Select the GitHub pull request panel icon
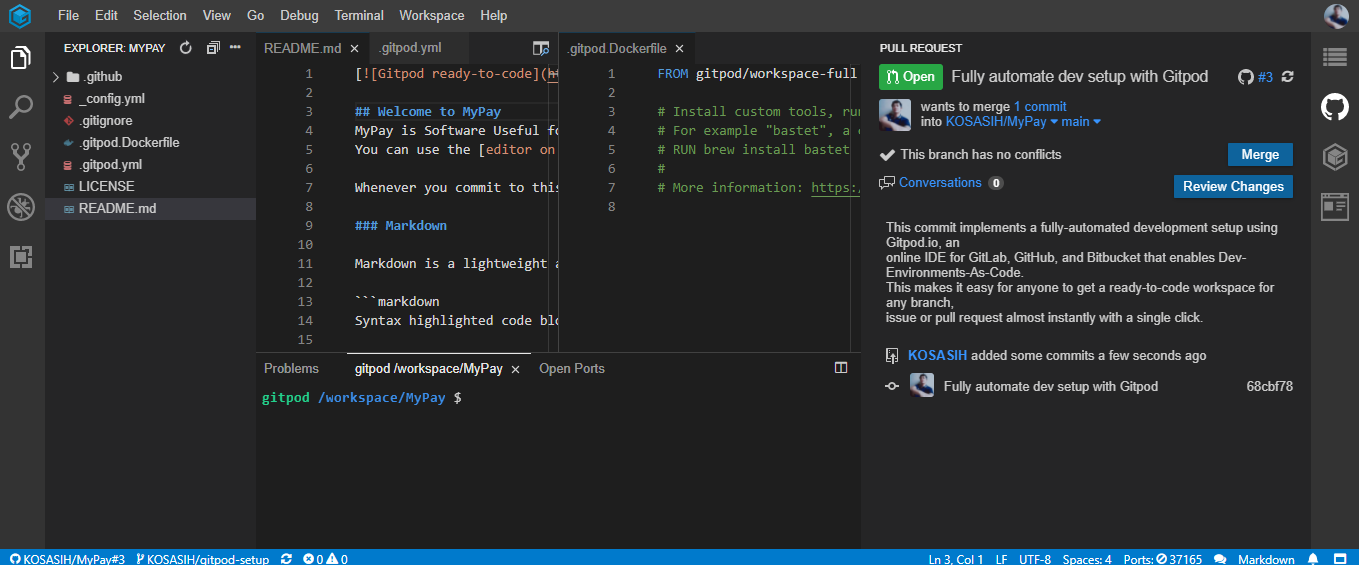Viewport: 1359px width, 565px height. [x=1335, y=107]
